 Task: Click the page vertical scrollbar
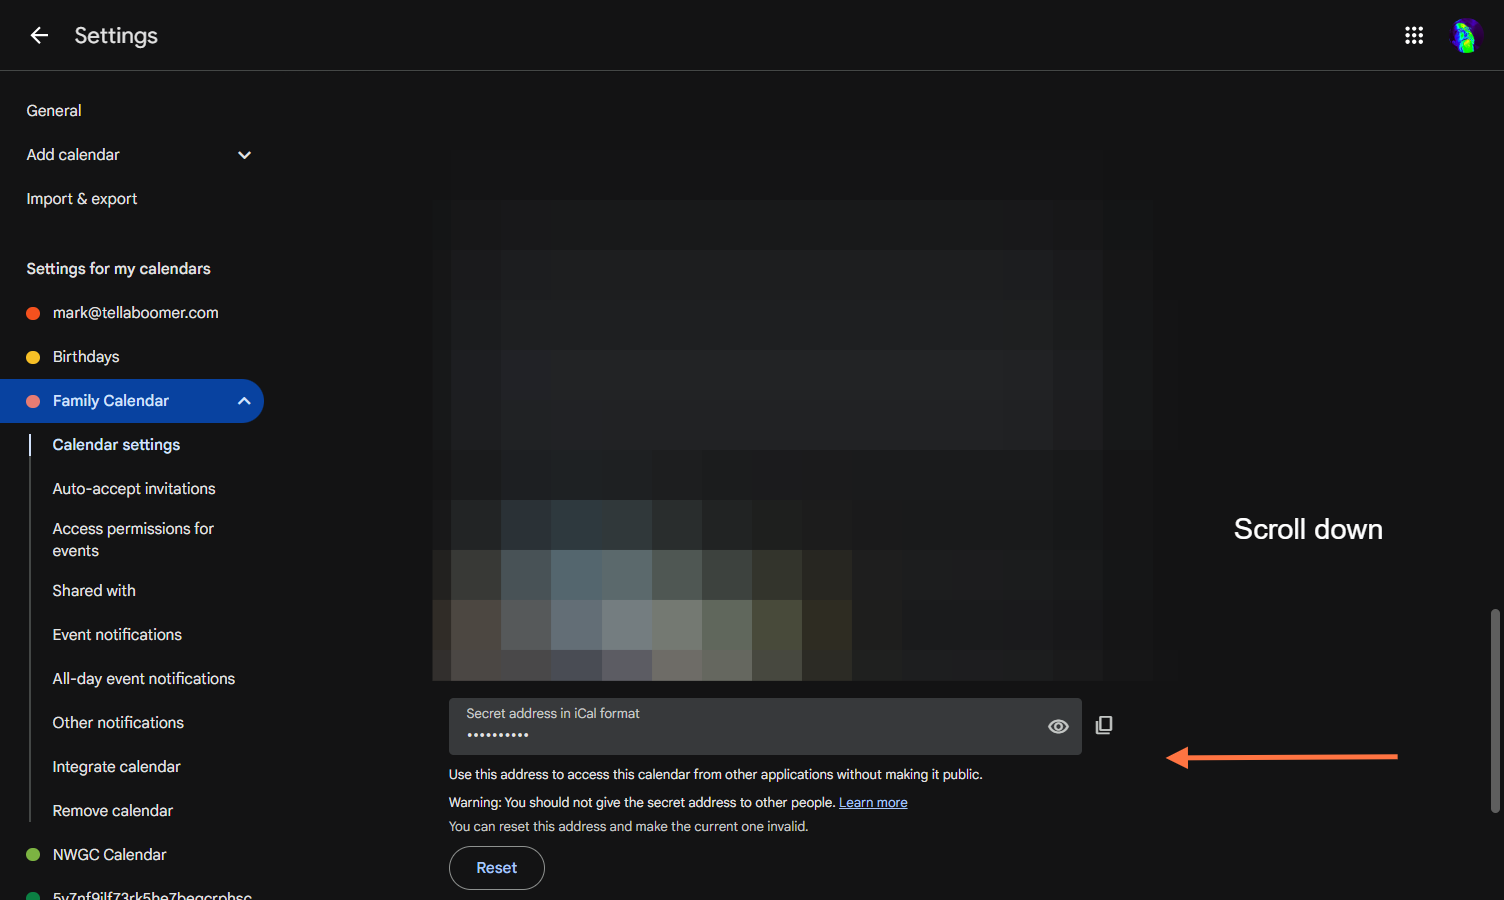tap(1495, 710)
